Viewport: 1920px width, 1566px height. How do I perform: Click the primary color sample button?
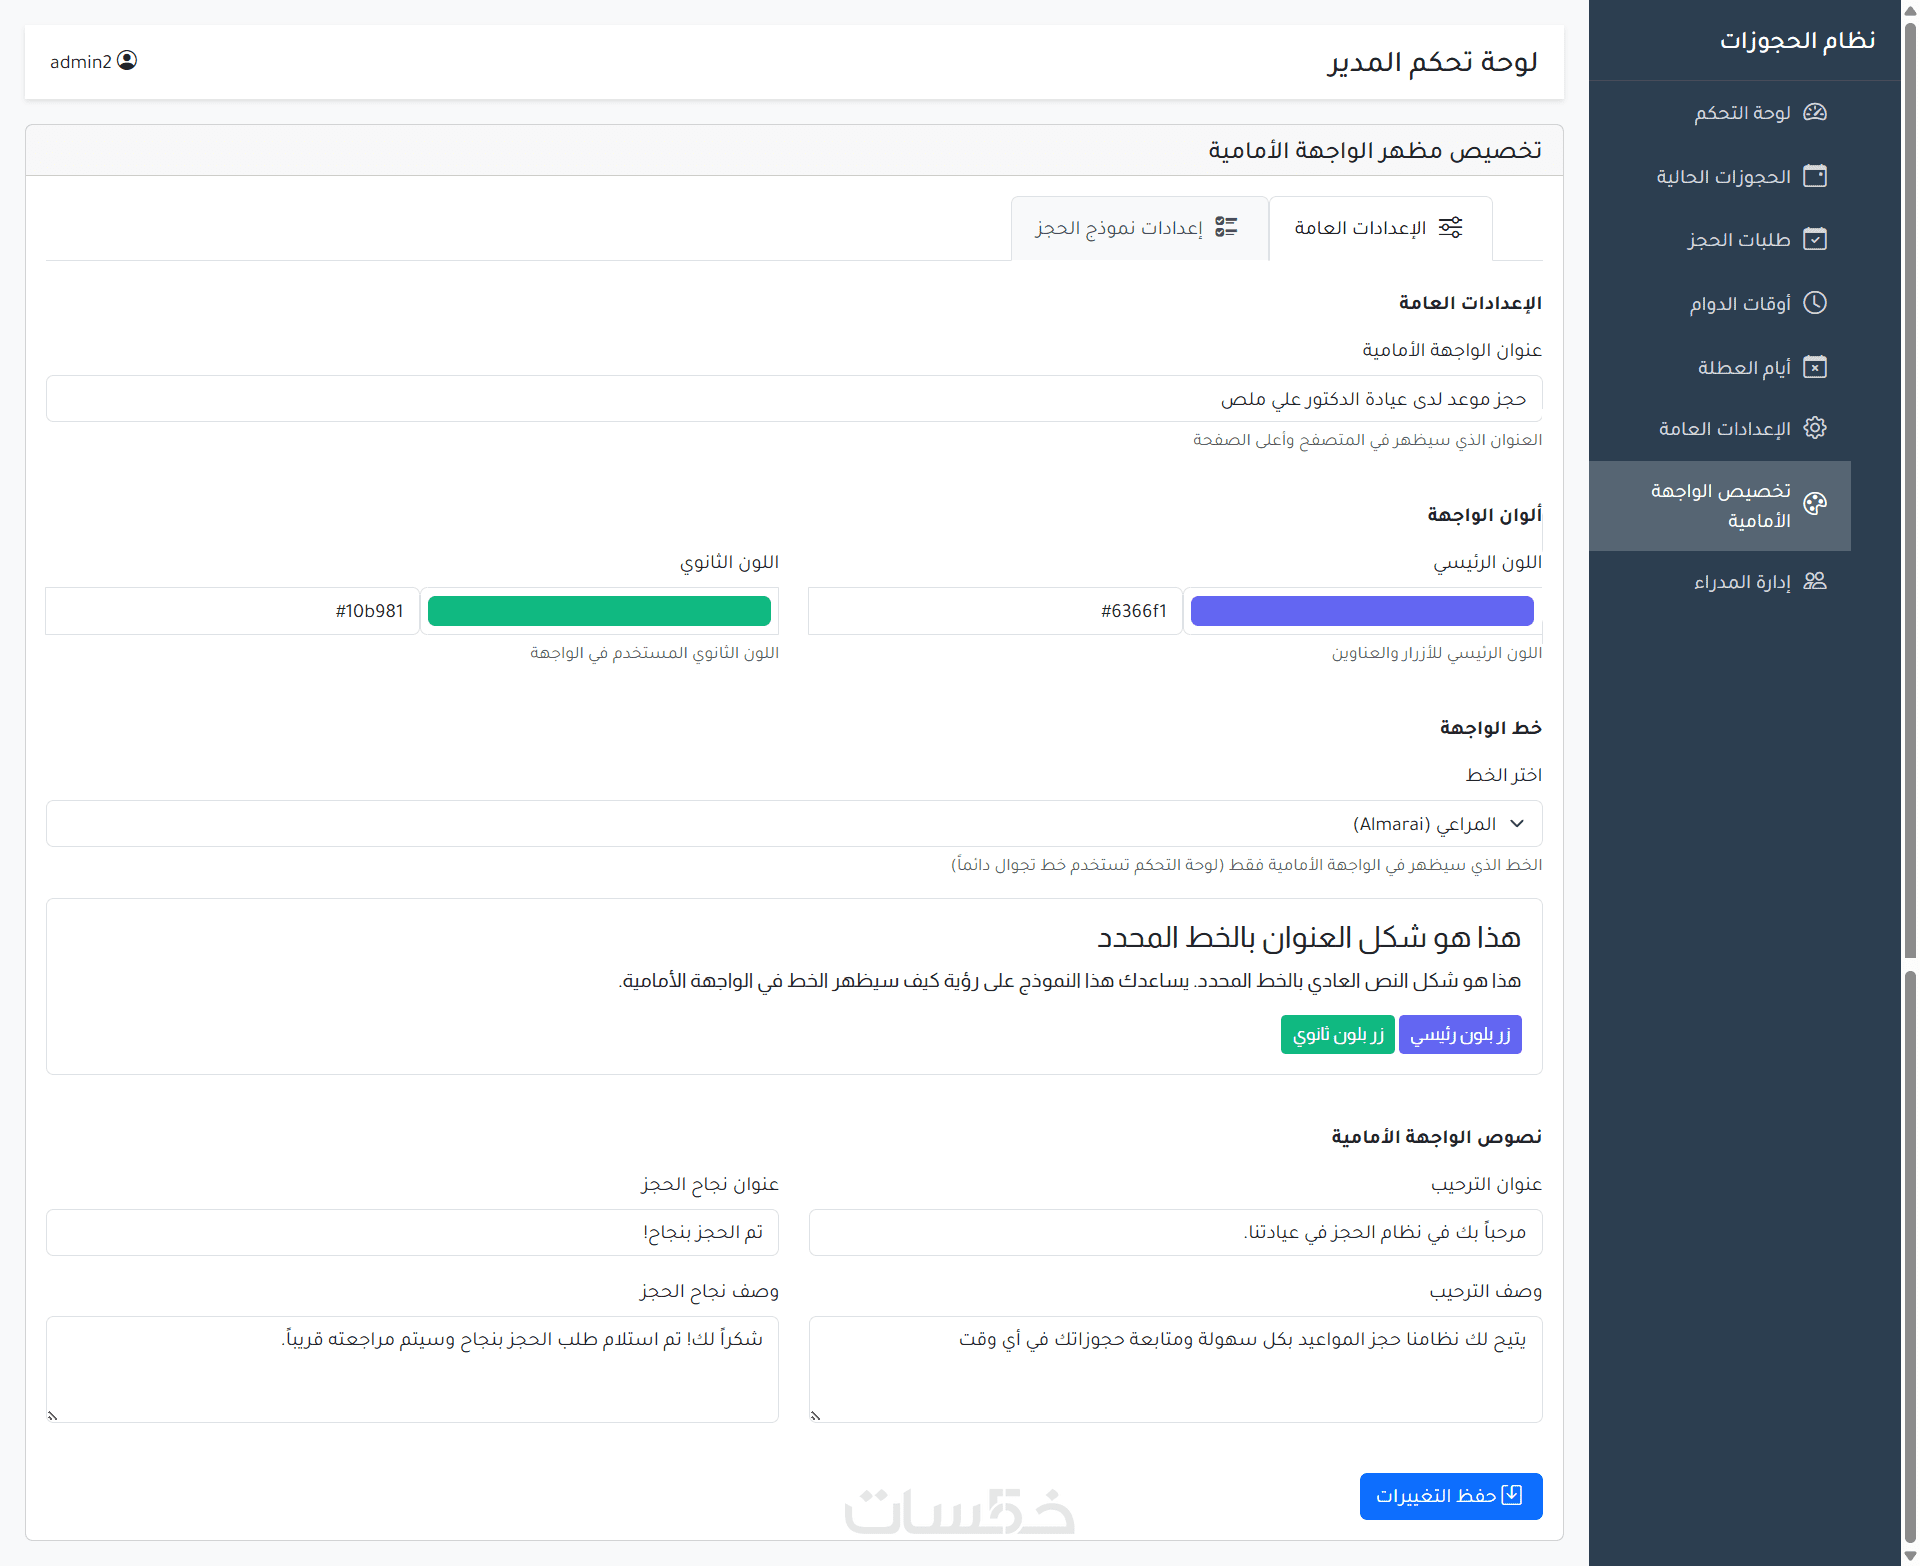click(1459, 1034)
